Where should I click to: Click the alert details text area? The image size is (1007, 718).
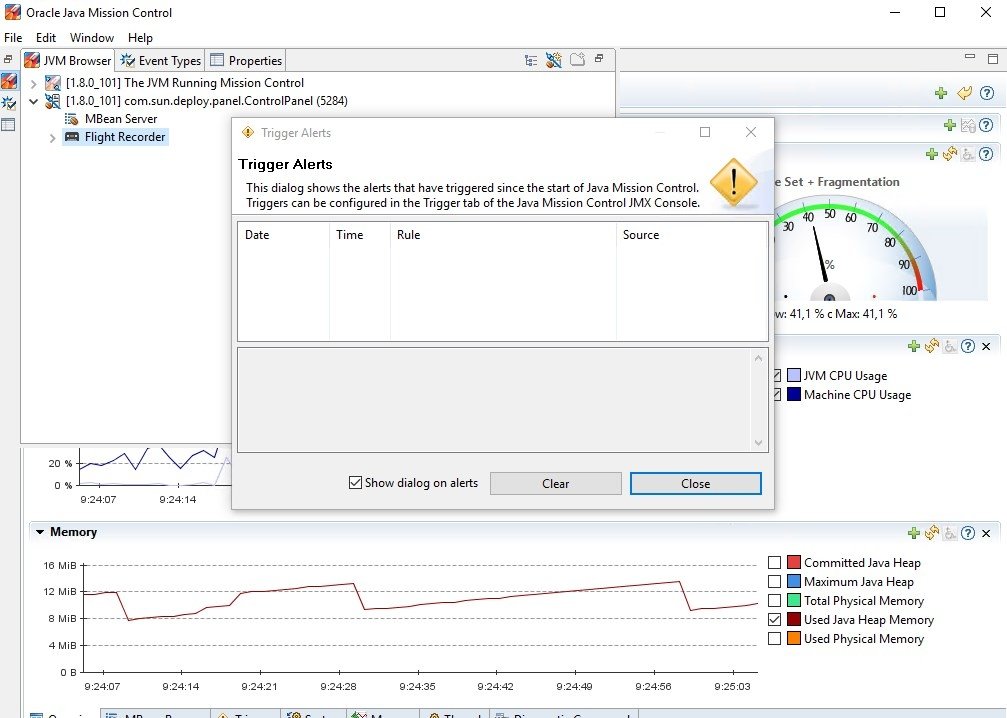pos(495,400)
